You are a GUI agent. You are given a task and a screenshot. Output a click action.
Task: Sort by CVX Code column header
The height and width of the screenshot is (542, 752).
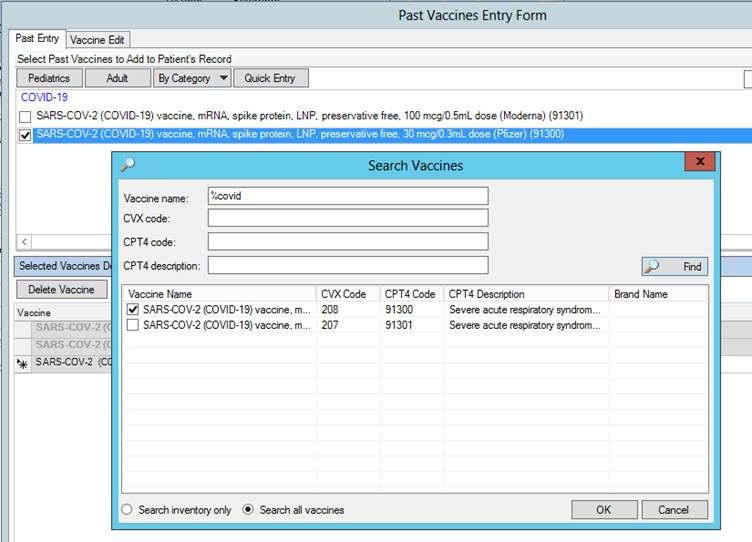[348, 294]
